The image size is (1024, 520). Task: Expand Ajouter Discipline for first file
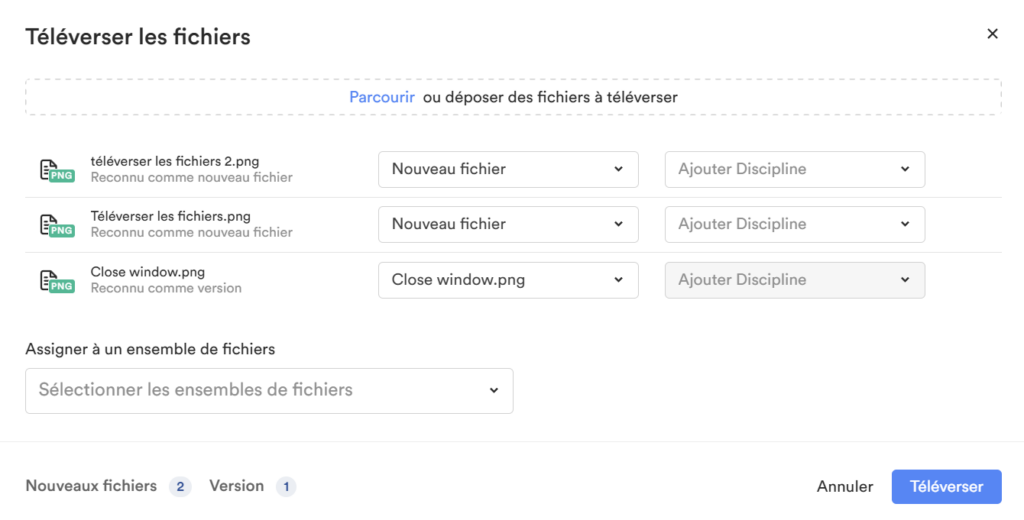click(795, 169)
